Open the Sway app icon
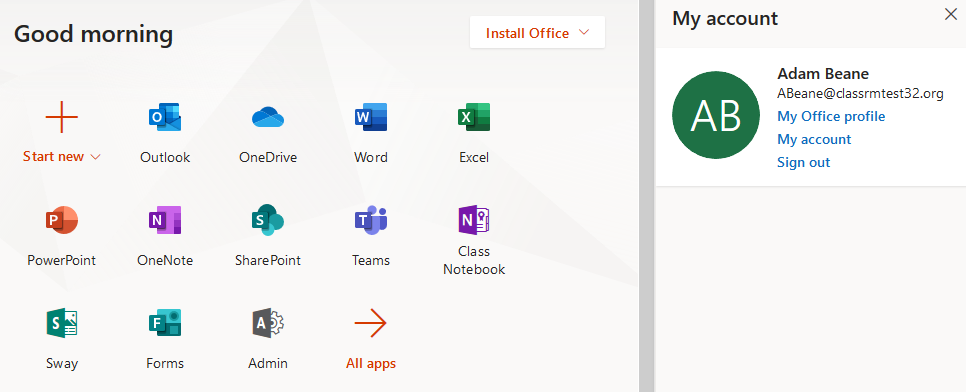 click(62, 324)
